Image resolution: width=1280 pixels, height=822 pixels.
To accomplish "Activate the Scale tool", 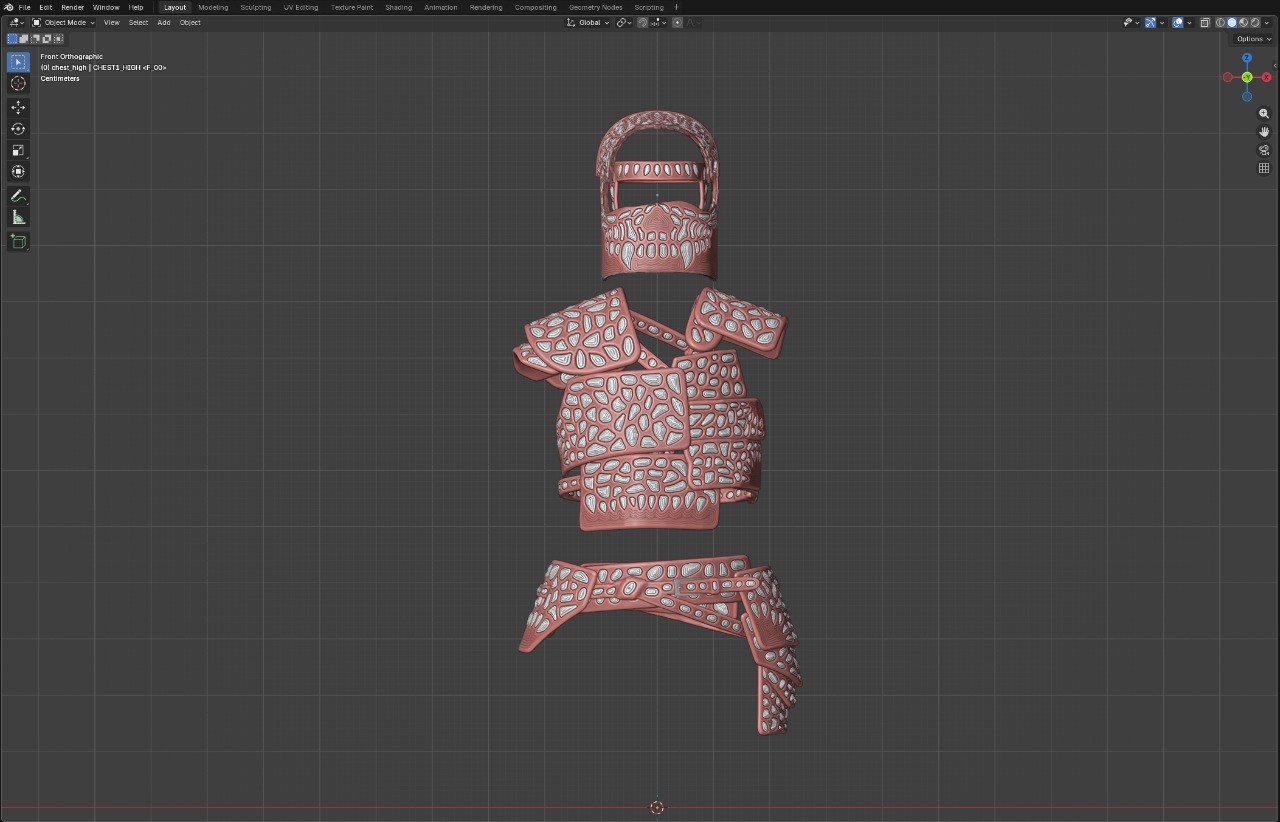I will tap(18, 150).
